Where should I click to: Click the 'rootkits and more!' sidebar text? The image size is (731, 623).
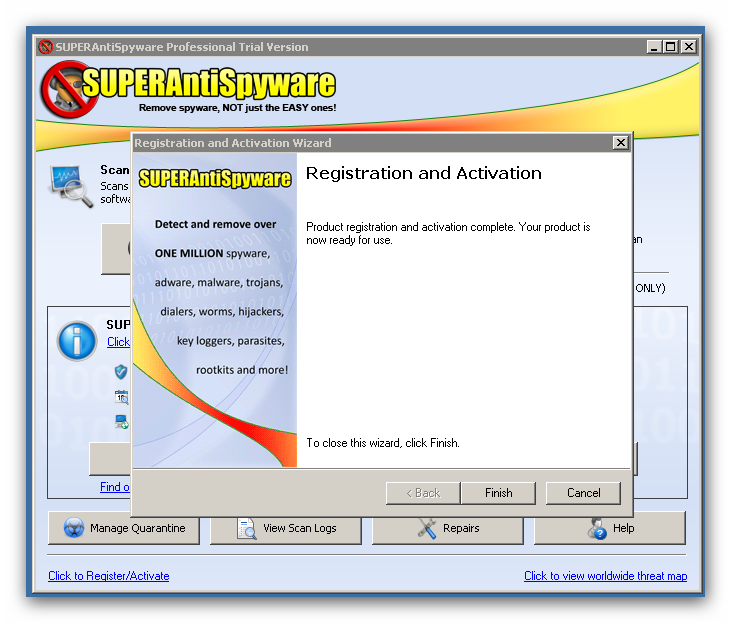coord(242,370)
